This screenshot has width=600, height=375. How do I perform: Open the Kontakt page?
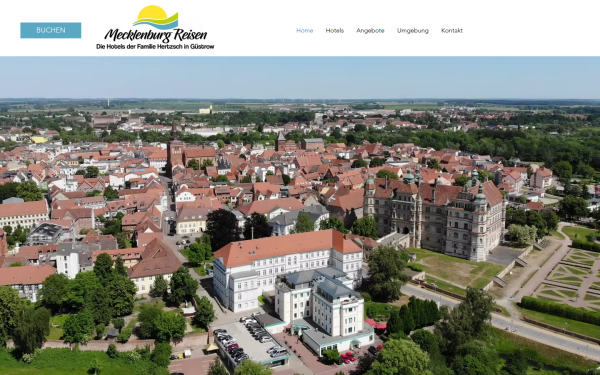452,31
